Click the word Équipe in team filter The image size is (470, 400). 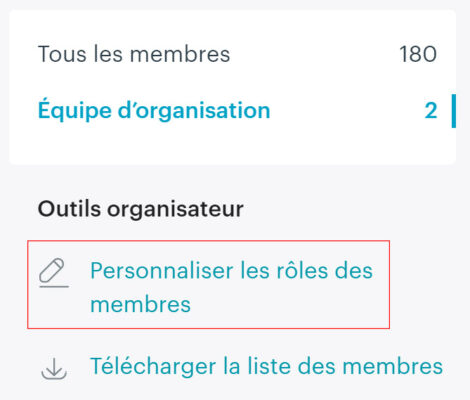point(74,110)
